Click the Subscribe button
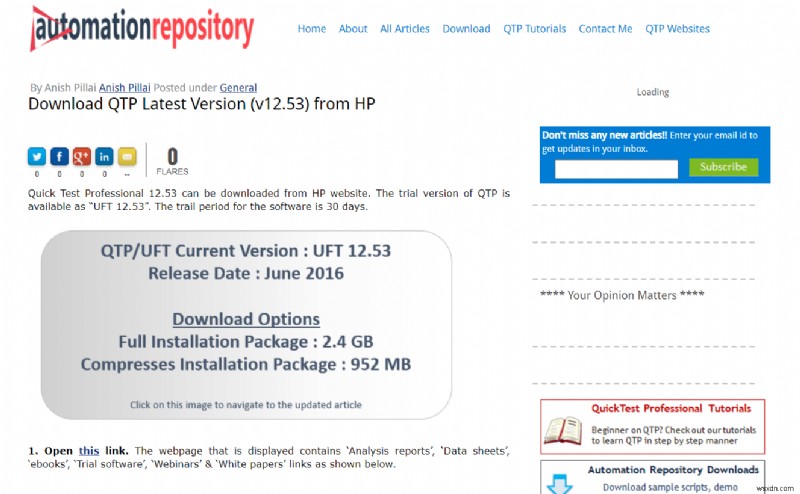800x494 pixels. click(723, 167)
